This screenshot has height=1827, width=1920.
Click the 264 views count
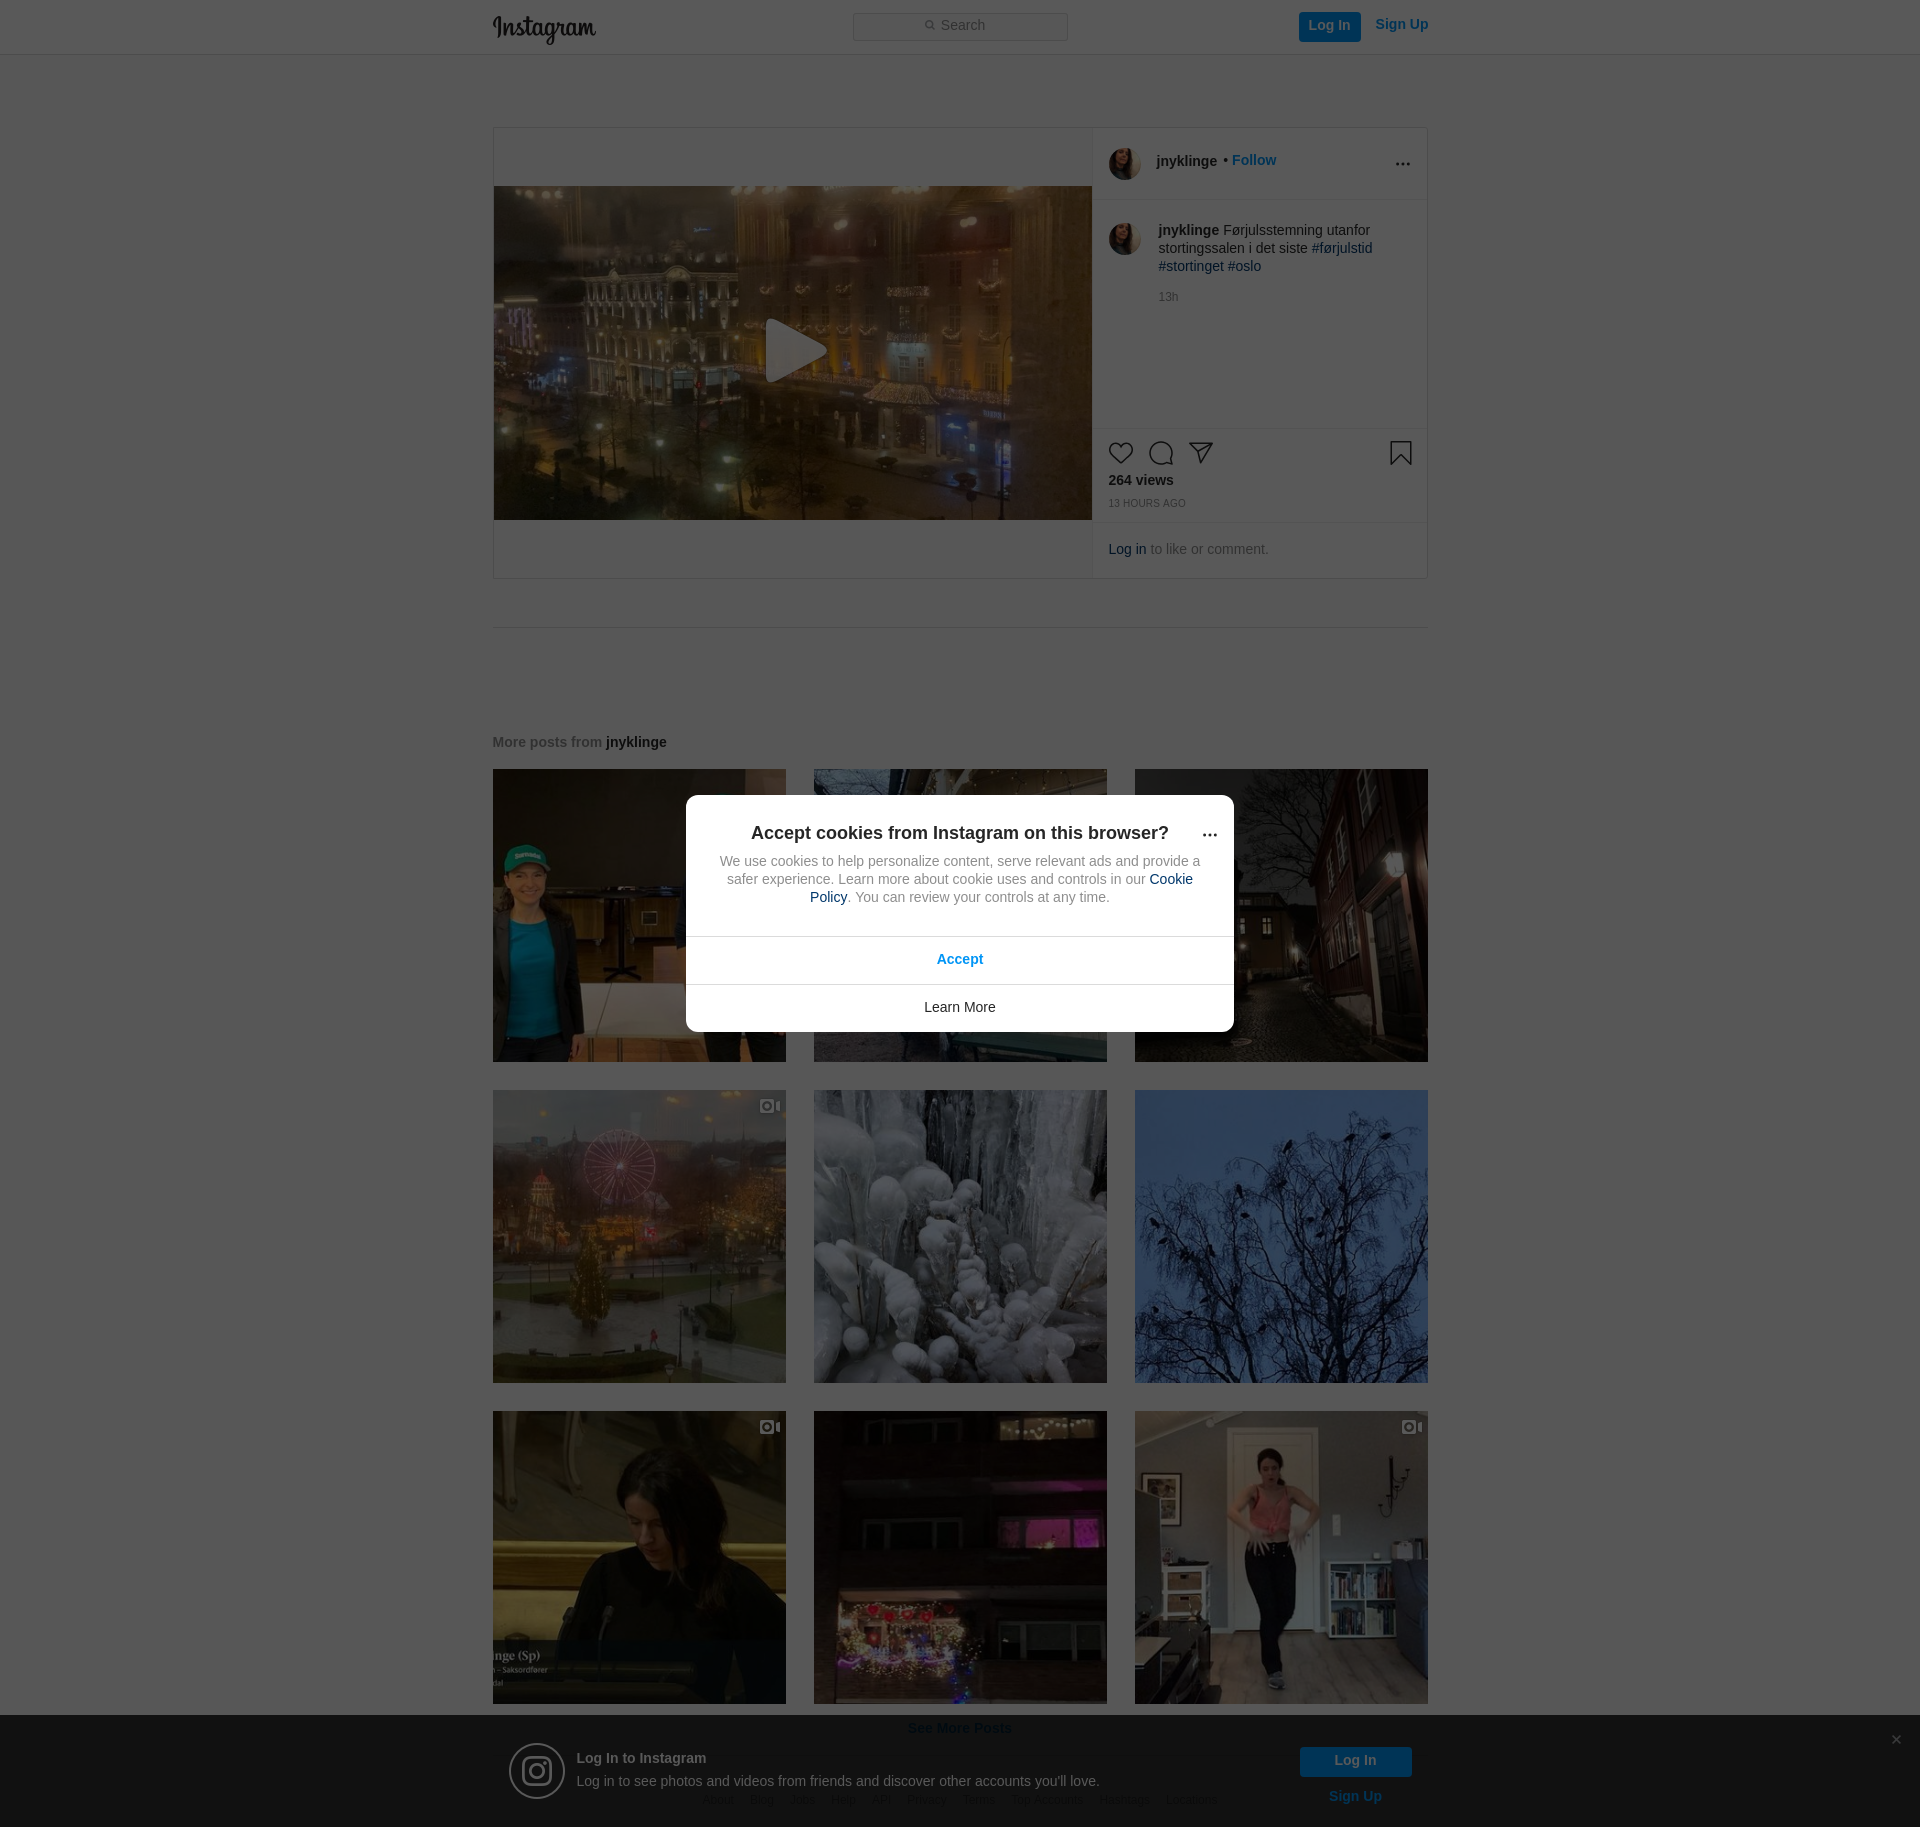(x=1141, y=481)
